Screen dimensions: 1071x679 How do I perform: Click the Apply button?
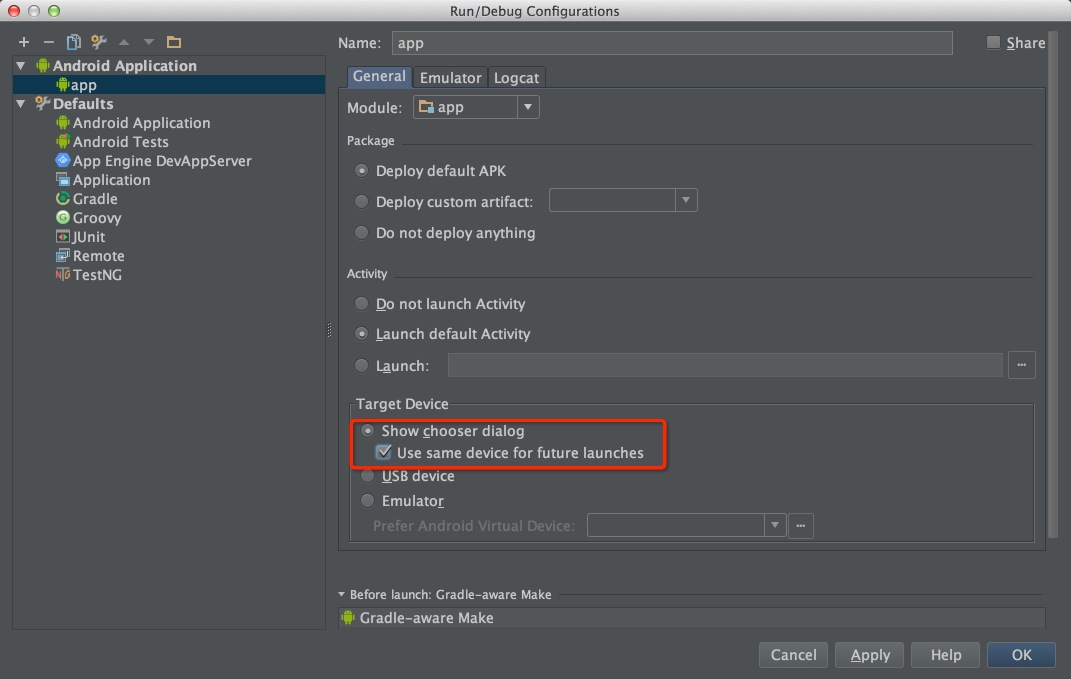point(869,655)
